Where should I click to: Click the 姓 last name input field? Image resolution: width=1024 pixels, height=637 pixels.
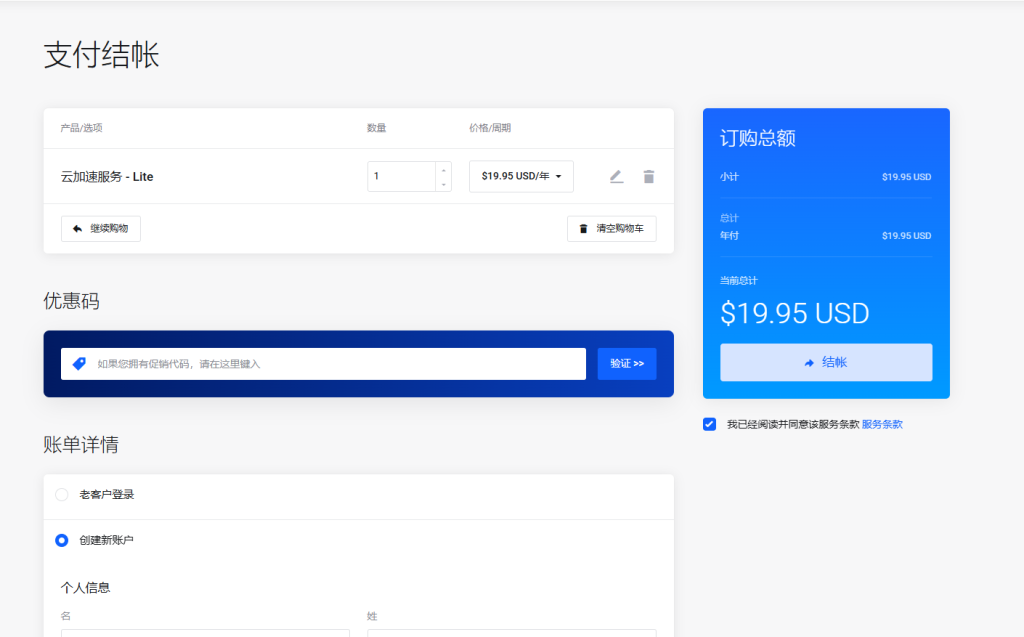[511, 632]
